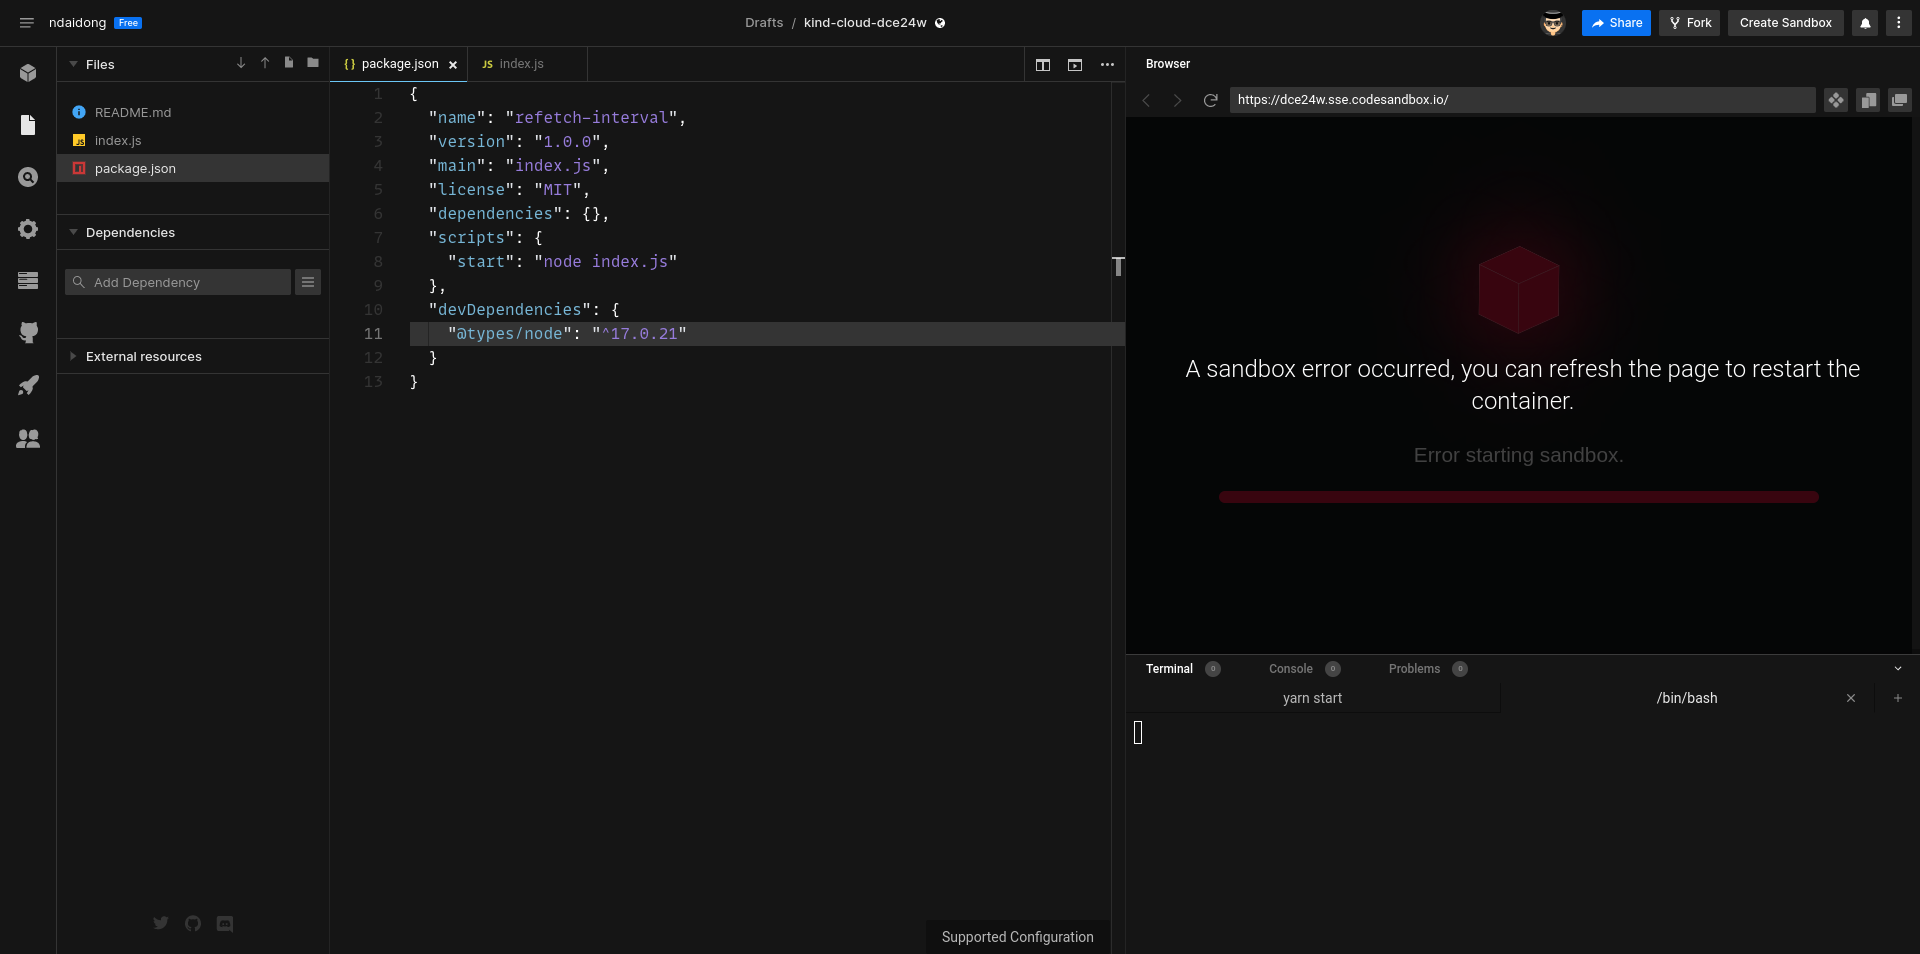Open the Live collaboration panel
The height and width of the screenshot is (954, 1920).
(x=28, y=438)
